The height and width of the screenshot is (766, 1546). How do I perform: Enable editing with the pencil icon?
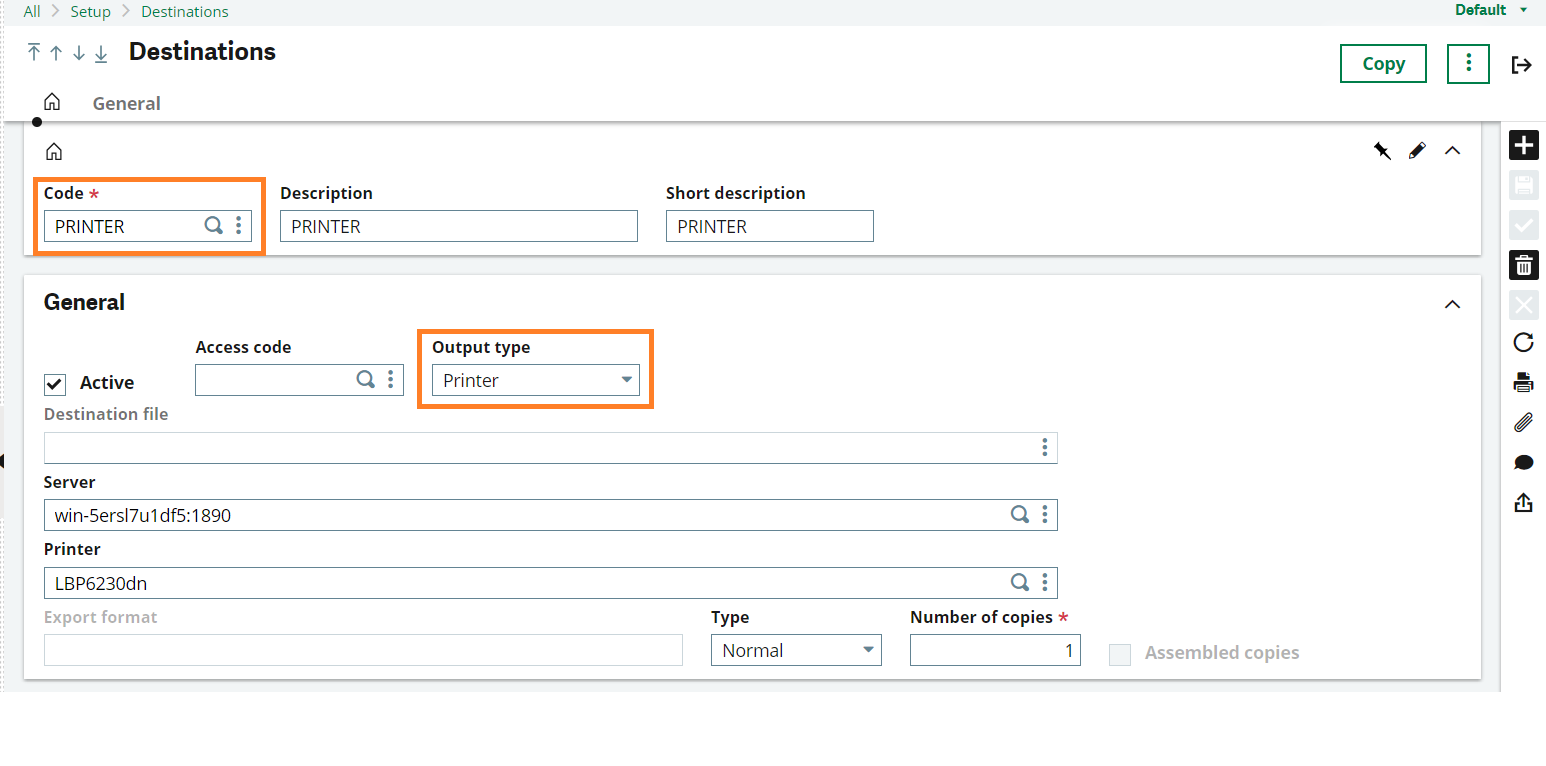(1417, 150)
